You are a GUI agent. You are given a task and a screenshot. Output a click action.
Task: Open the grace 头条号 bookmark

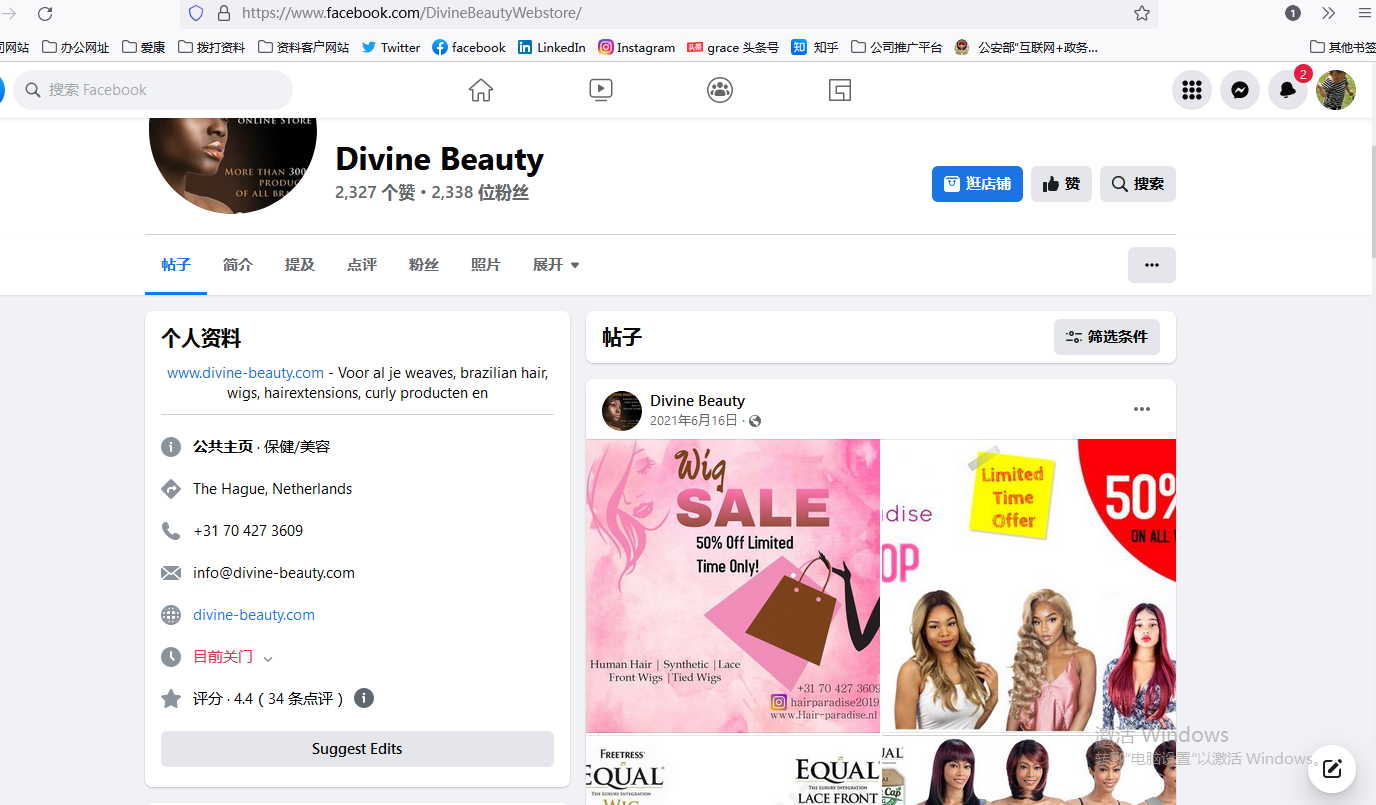point(733,47)
